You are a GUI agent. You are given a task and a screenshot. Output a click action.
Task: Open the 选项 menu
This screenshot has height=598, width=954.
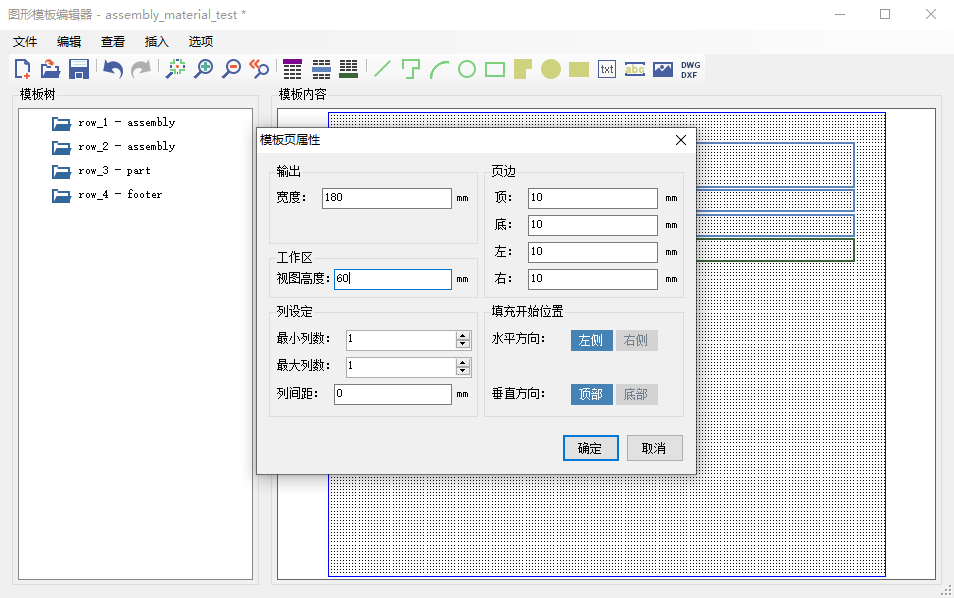[x=200, y=41]
